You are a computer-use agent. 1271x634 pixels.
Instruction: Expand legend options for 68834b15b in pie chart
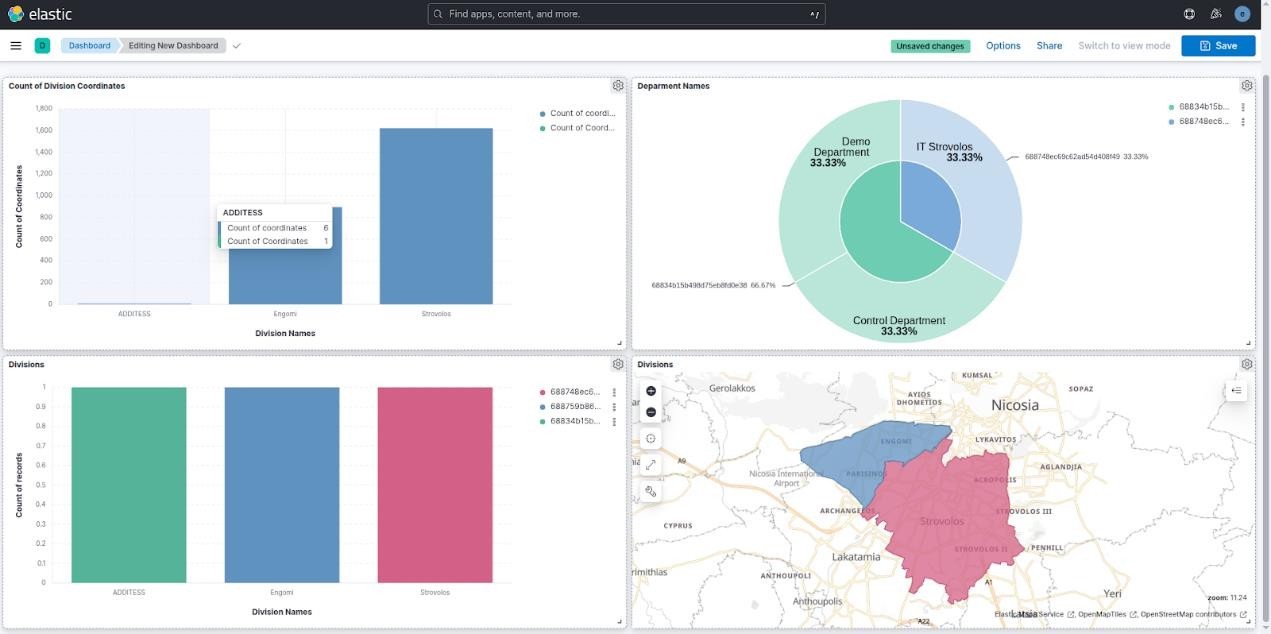click(1243, 107)
